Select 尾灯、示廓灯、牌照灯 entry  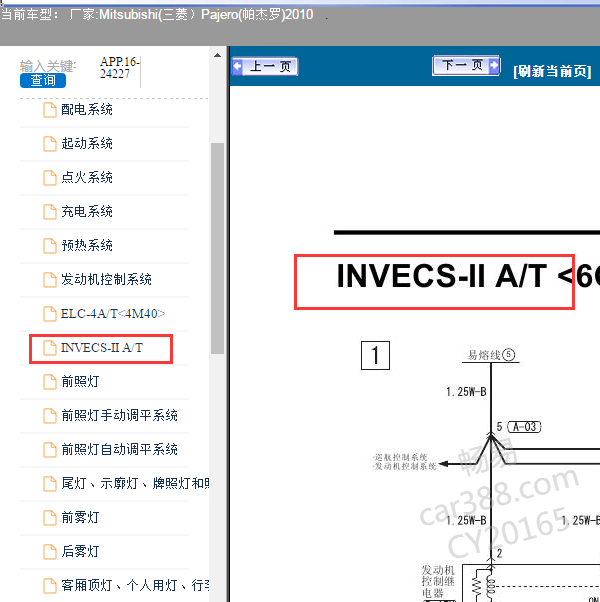[135, 483]
